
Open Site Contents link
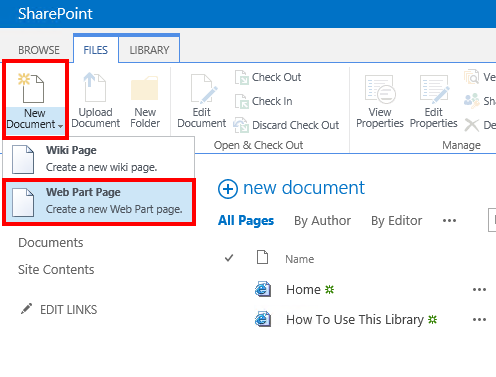coord(56,270)
